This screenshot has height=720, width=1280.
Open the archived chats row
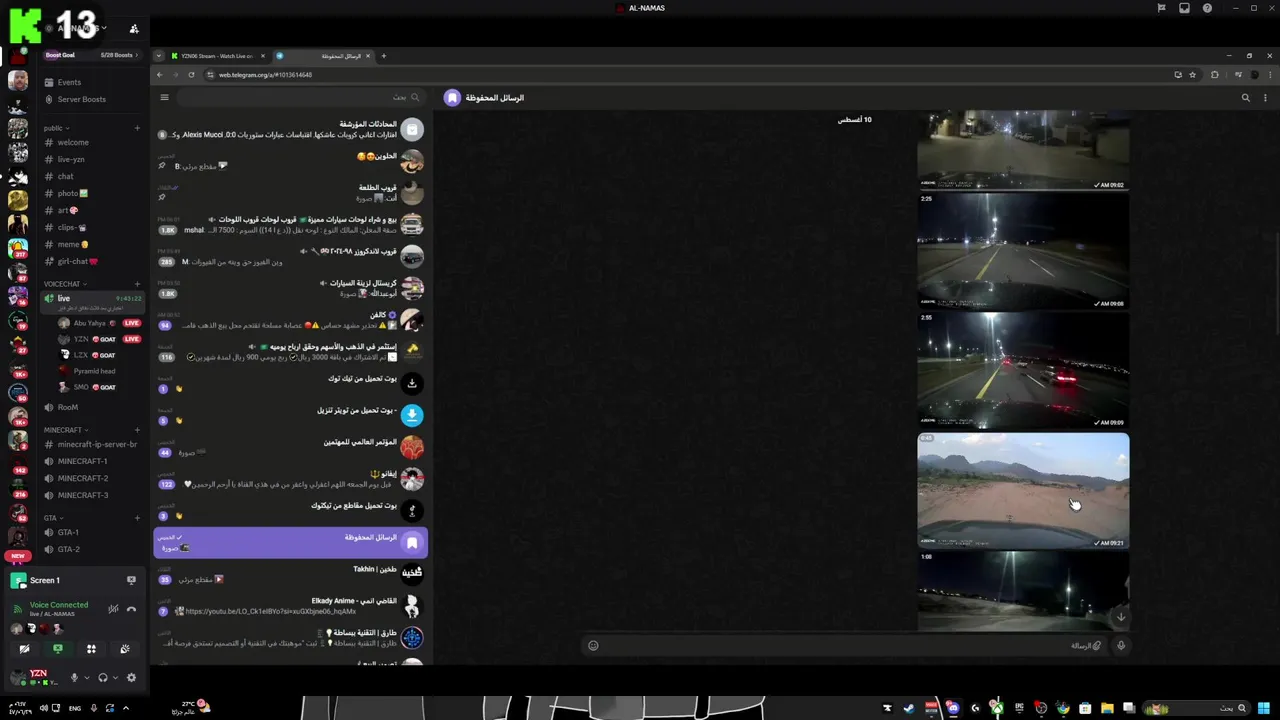coord(290,129)
